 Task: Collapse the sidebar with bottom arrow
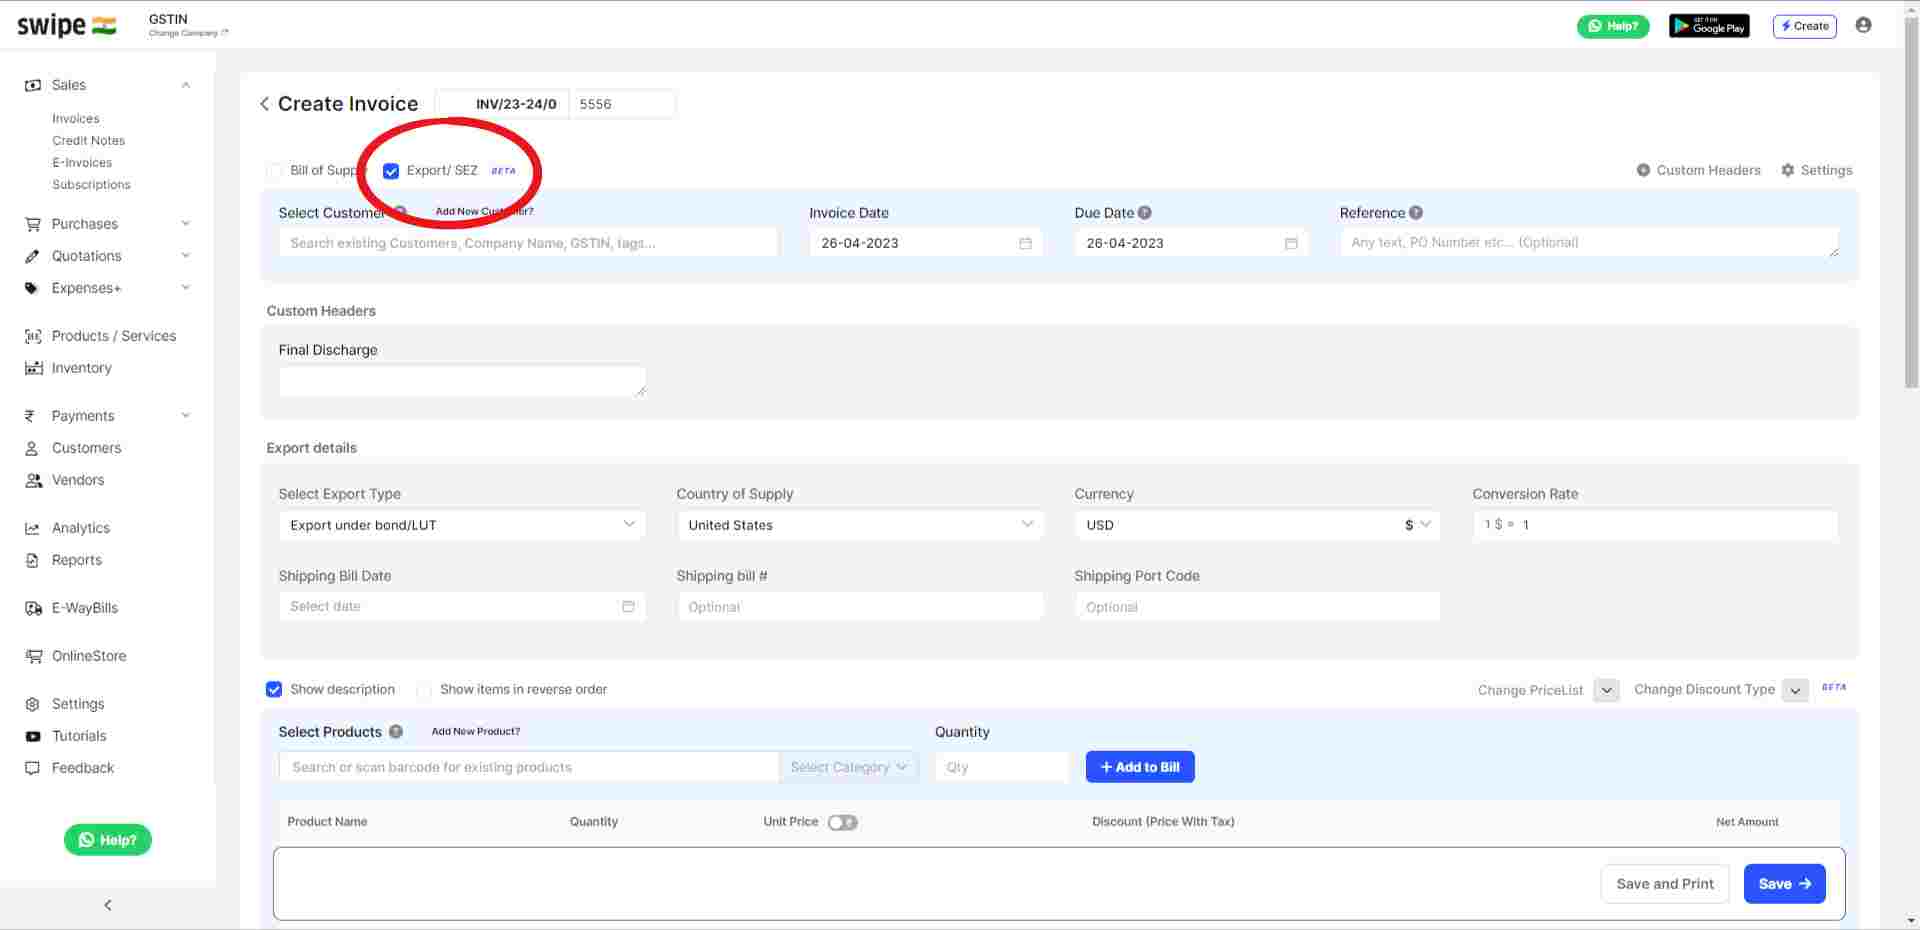[108, 905]
